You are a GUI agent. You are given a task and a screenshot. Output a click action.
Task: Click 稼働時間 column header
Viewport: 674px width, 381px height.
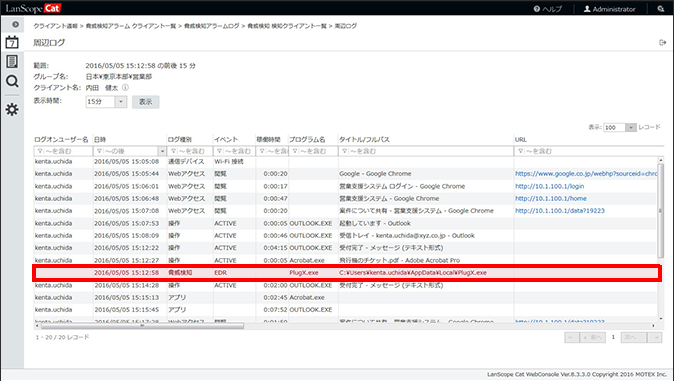click(x=268, y=139)
